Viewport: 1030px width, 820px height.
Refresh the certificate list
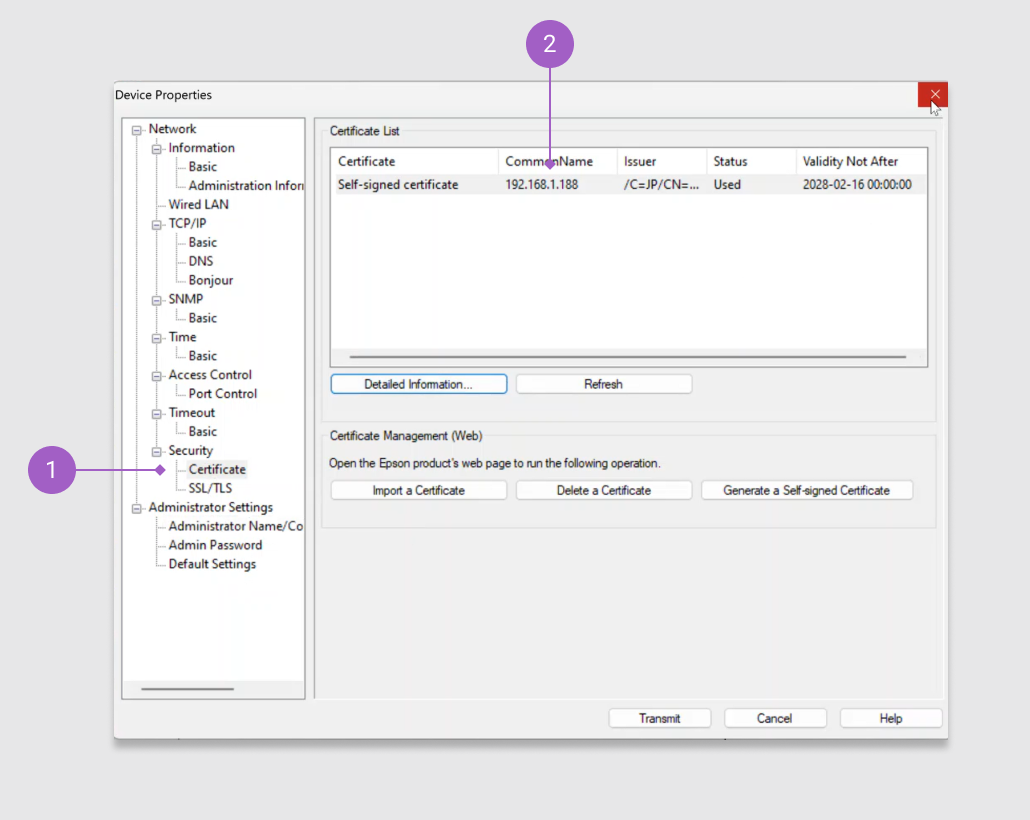604,384
